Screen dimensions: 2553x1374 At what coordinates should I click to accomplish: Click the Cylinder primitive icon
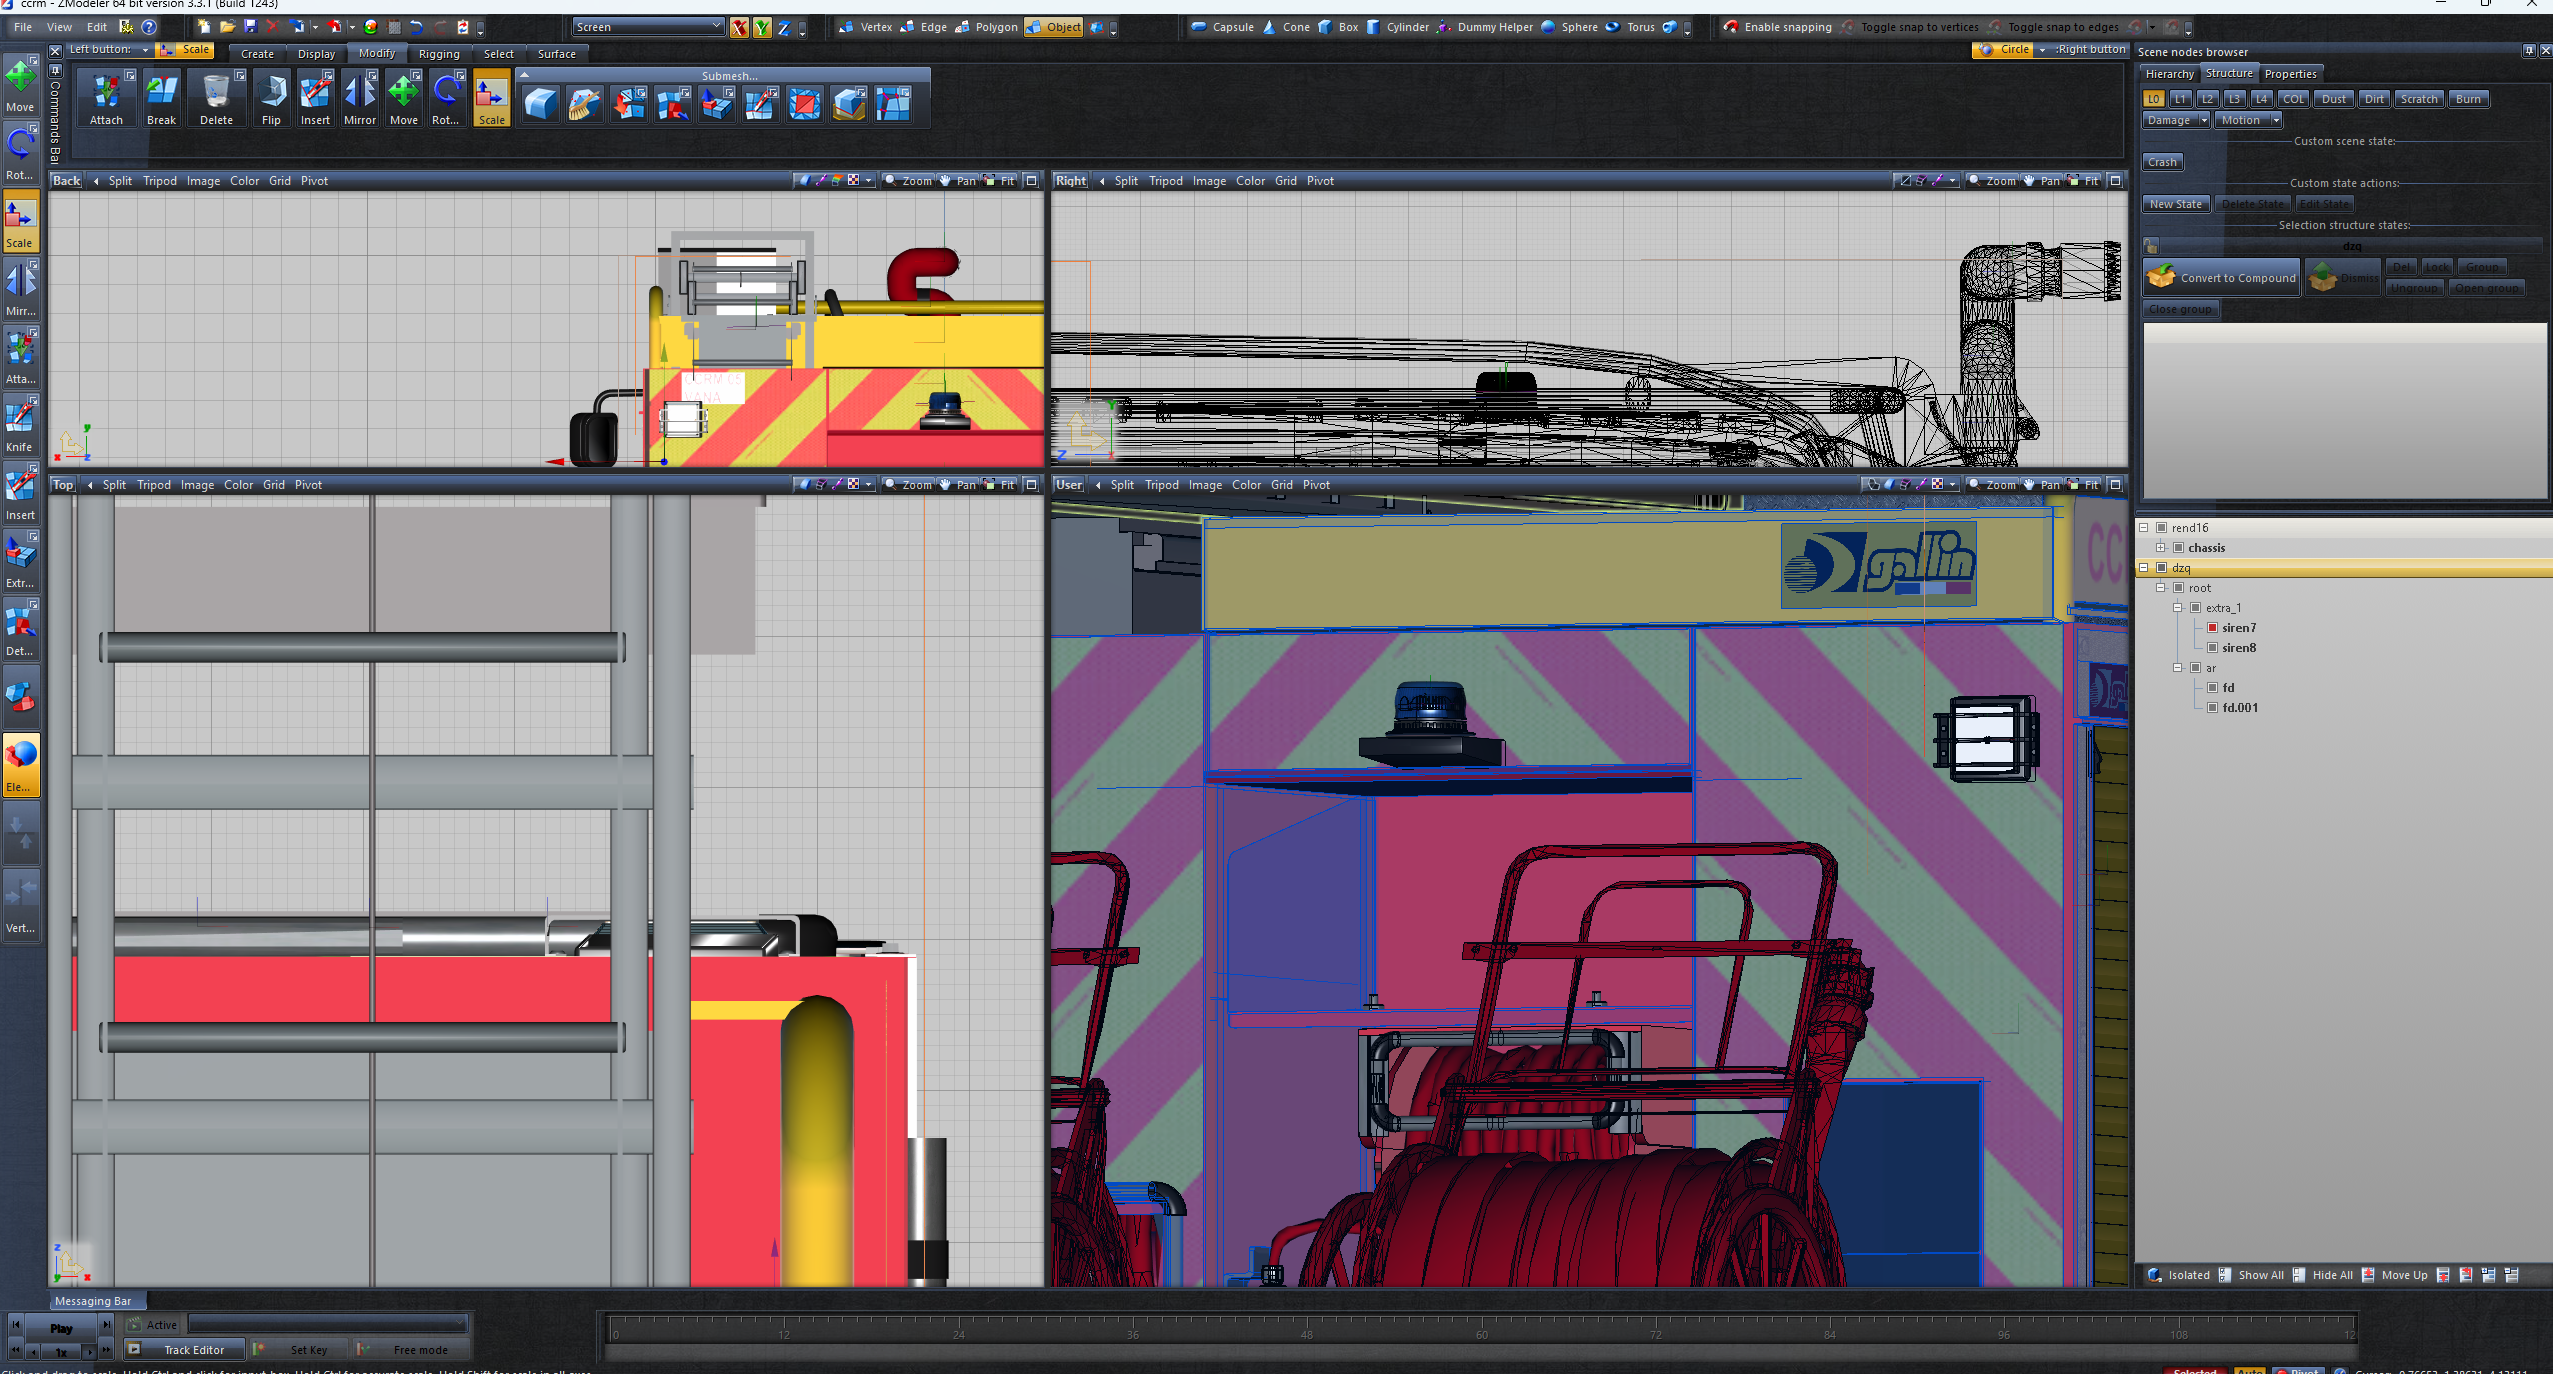point(1397,27)
